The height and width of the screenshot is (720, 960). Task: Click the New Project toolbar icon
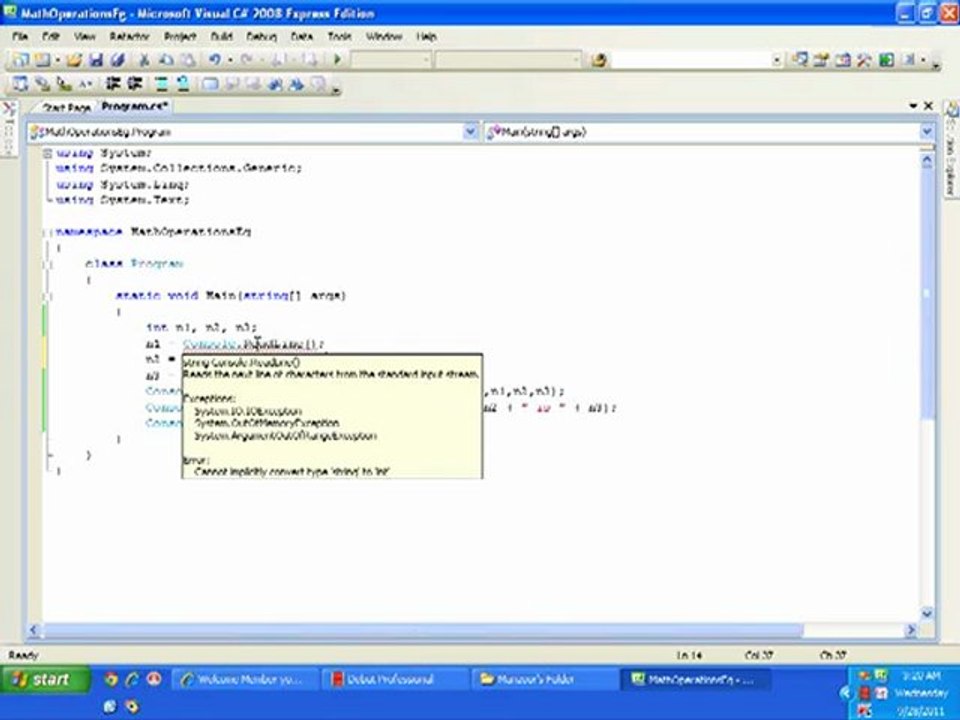(x=20, y=59)
